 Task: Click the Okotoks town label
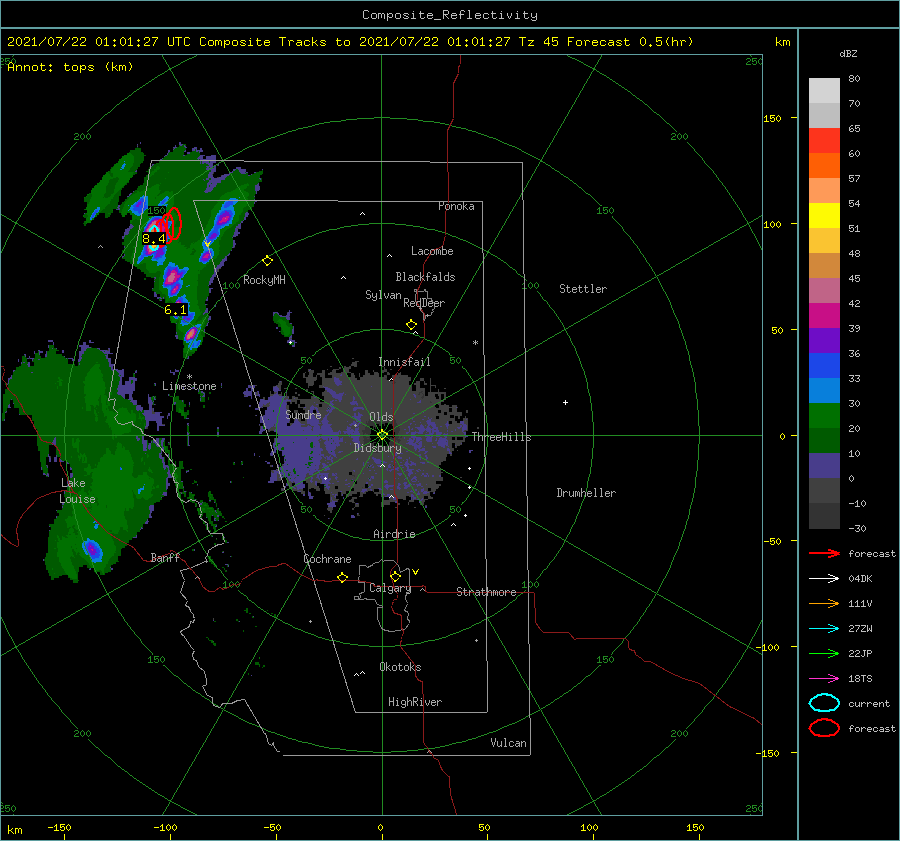coord(400,667)
